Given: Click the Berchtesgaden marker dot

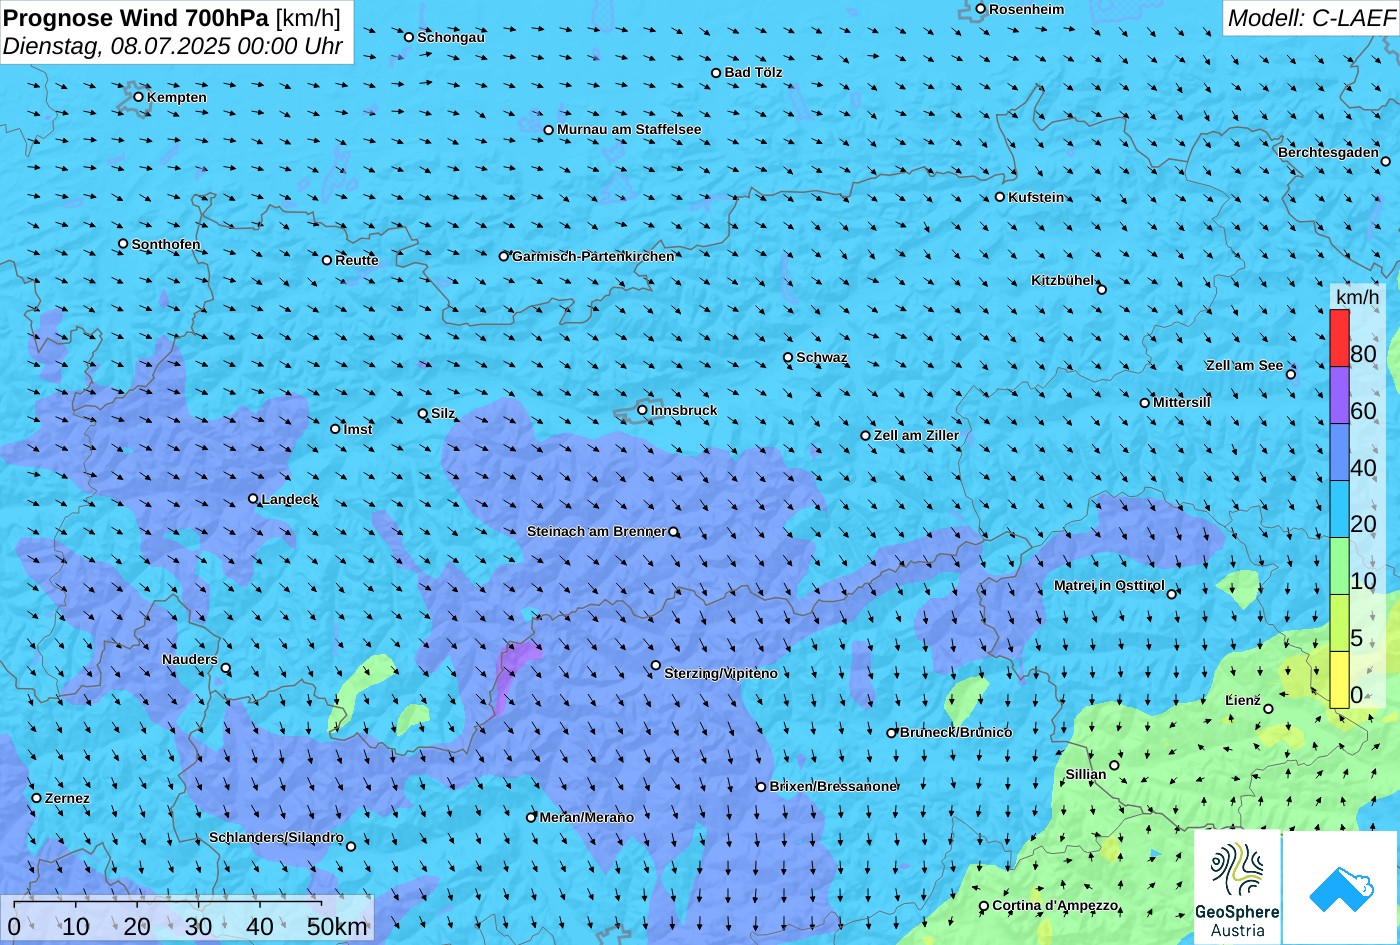Looking at the screenshot, I should click(x=1386, y=161).
